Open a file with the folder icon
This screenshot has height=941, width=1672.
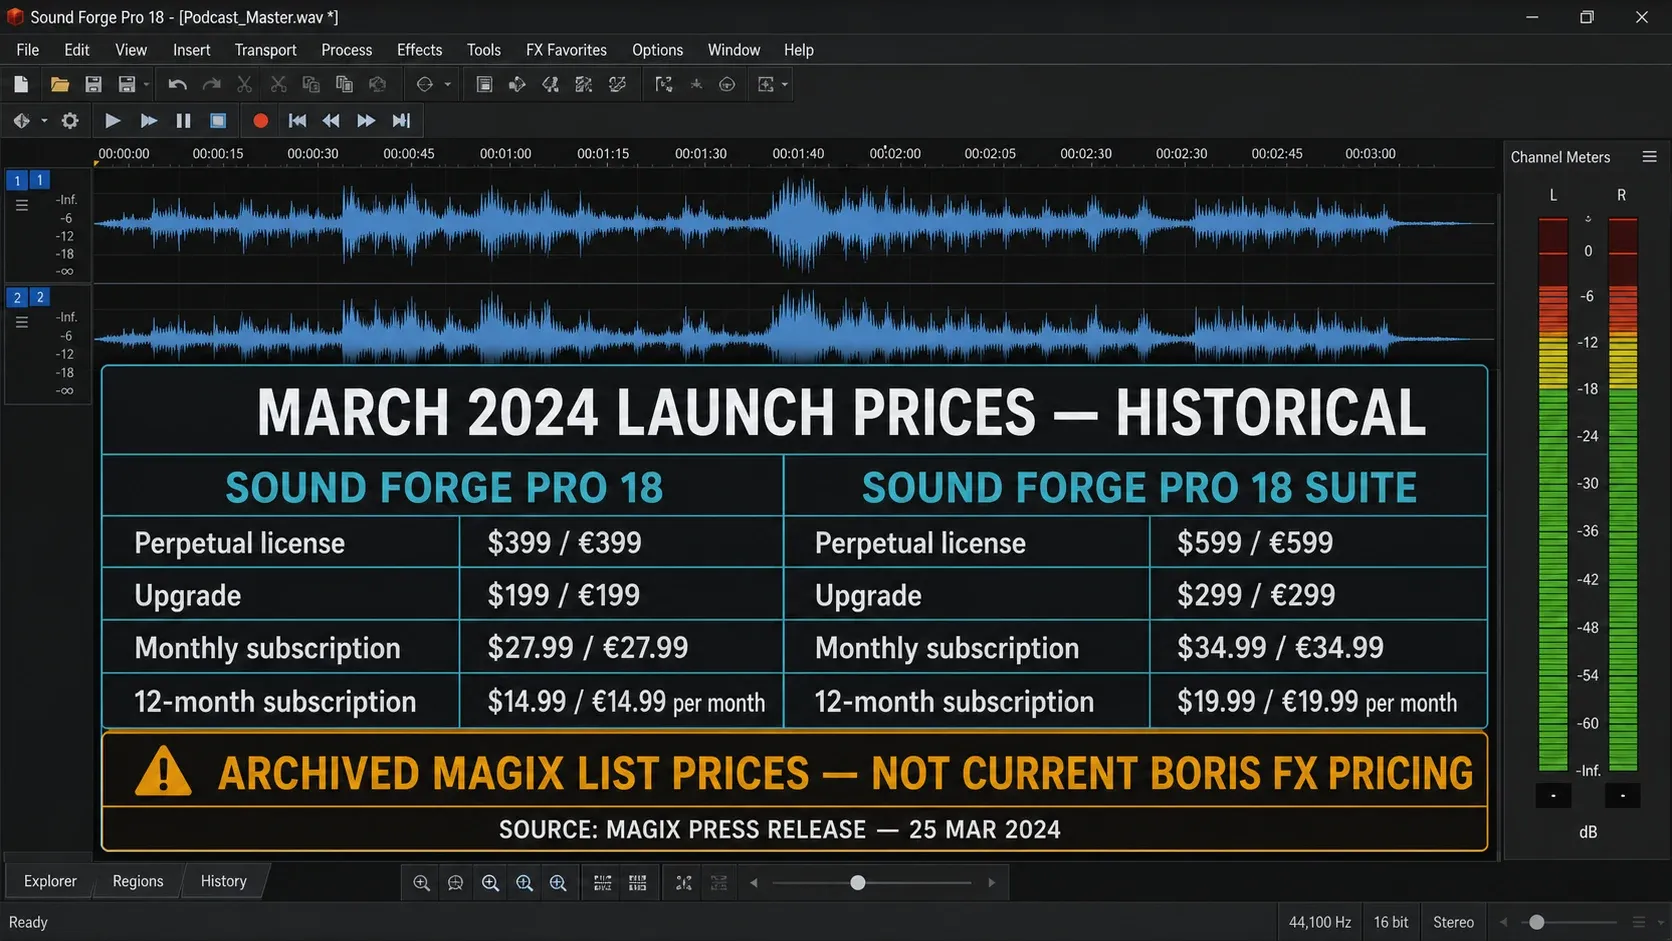tap(60, 85)
